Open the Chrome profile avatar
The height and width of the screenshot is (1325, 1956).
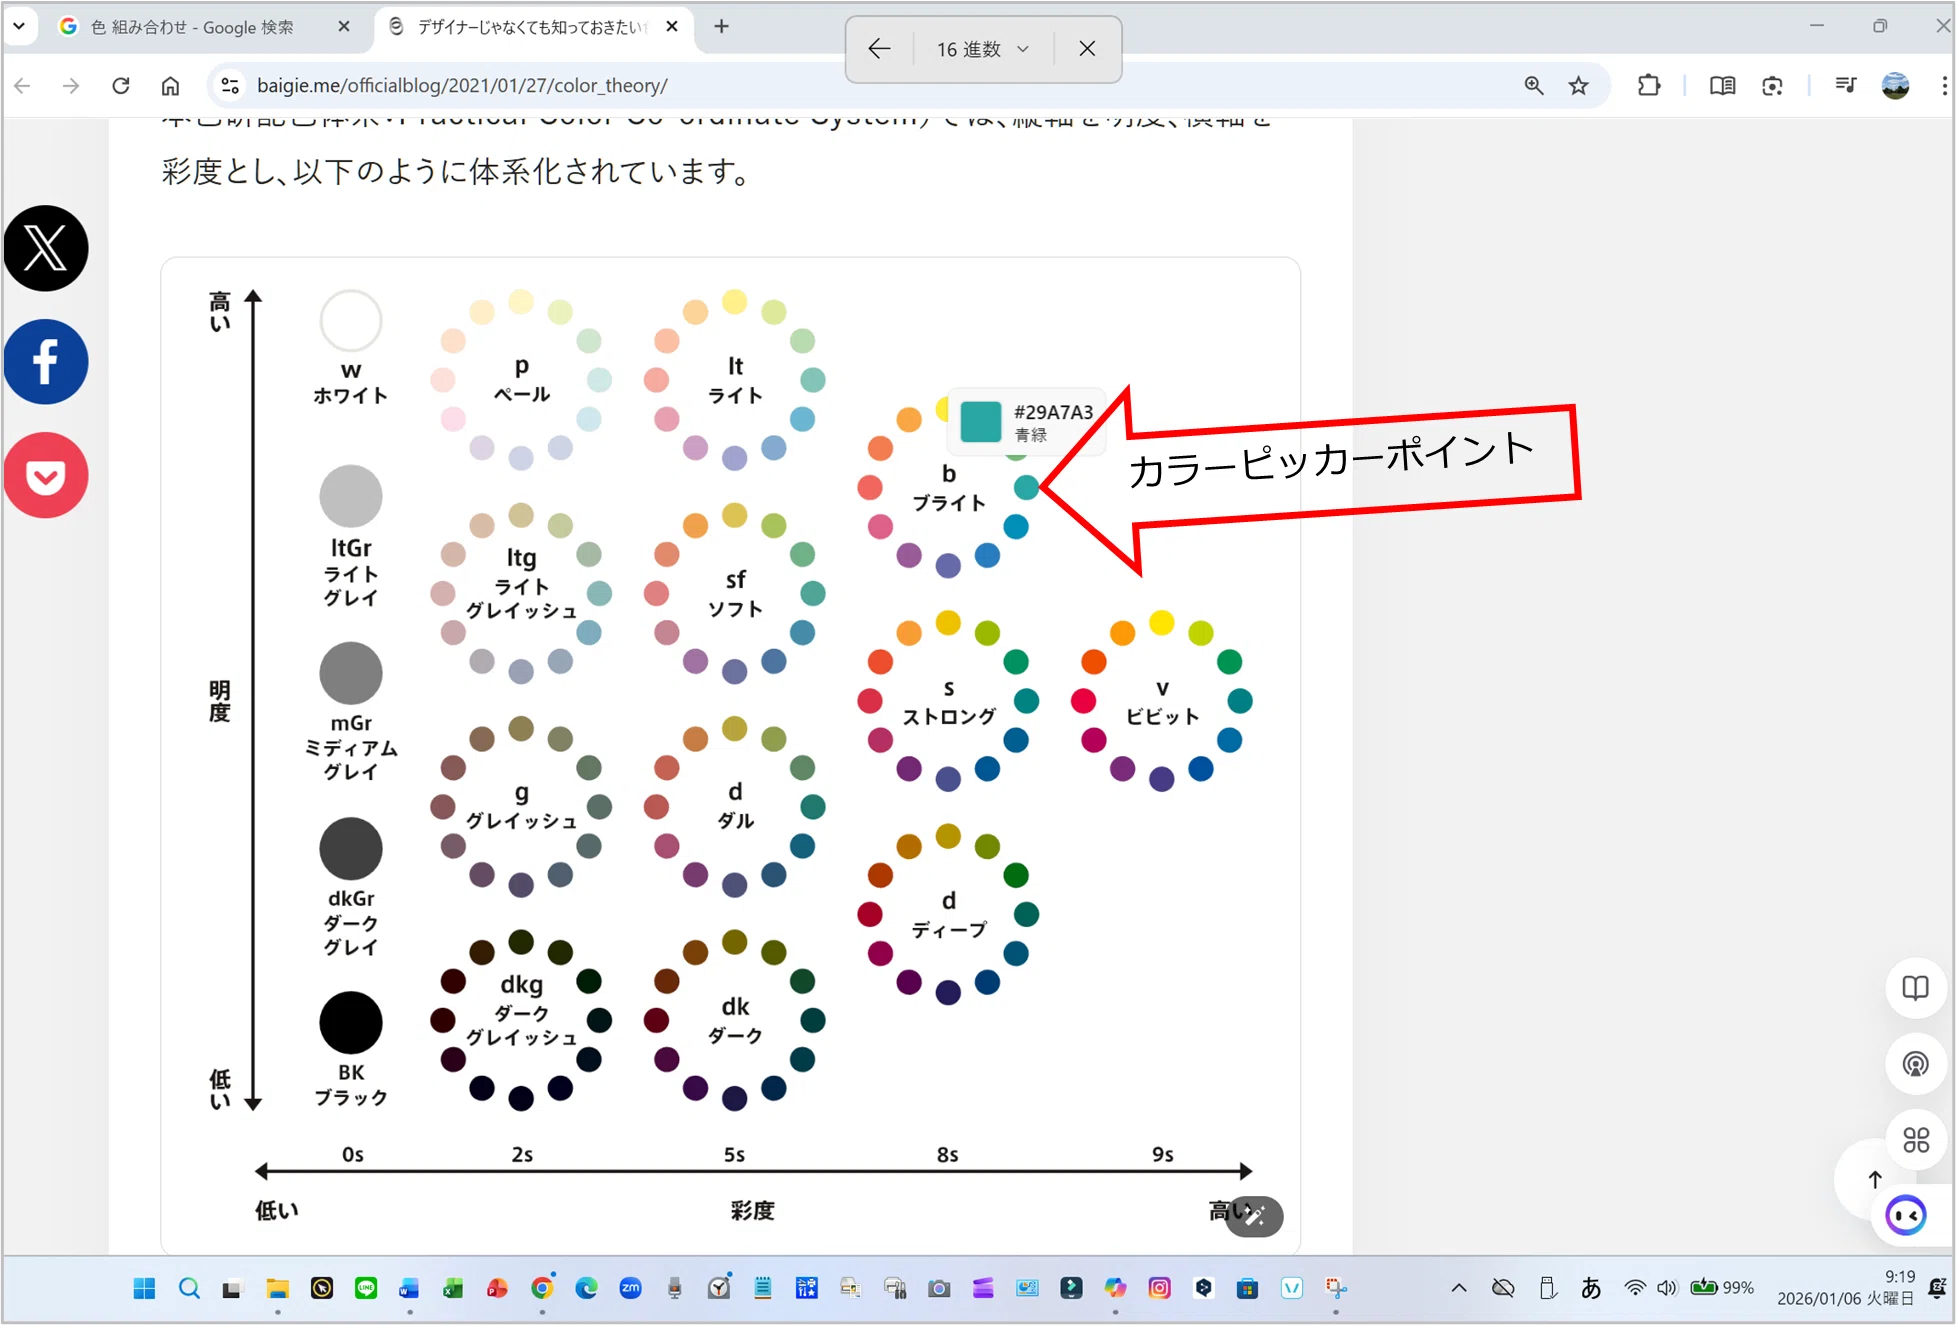pos(1895,86)
